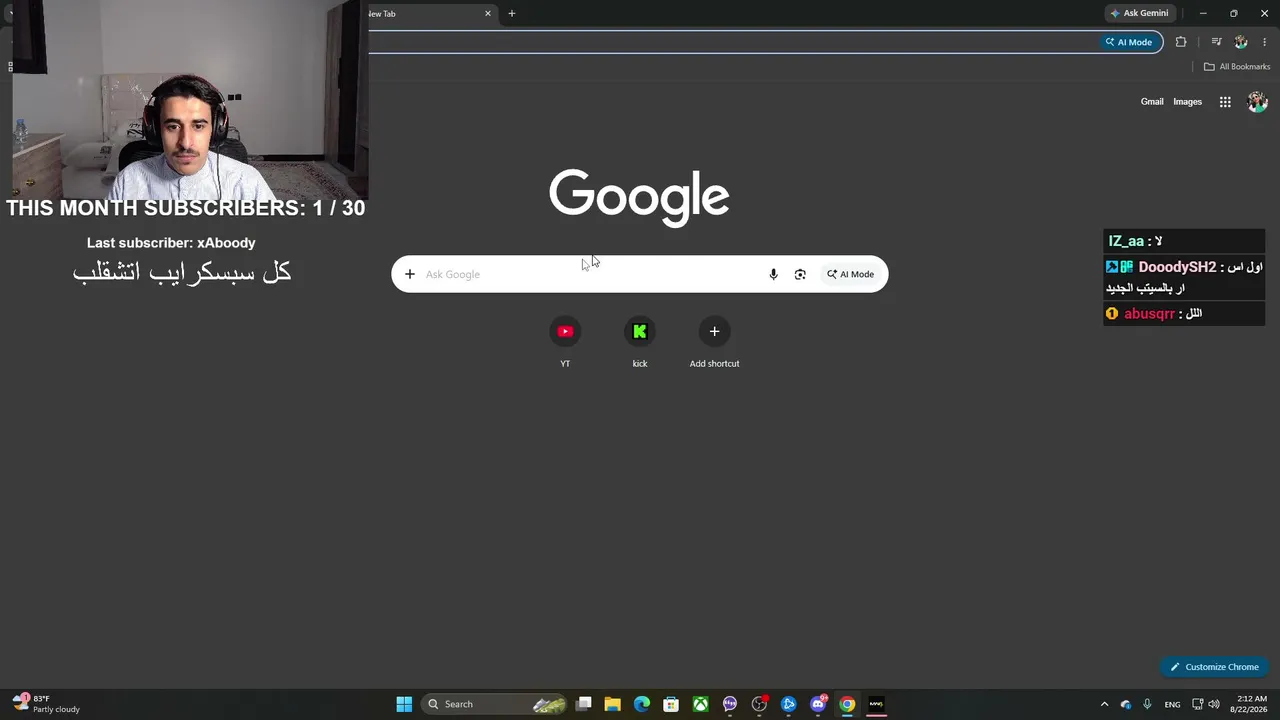This screenshot has width=1280, height=720.
Task: Open the Images link
Action: [x=1188, y=102]
